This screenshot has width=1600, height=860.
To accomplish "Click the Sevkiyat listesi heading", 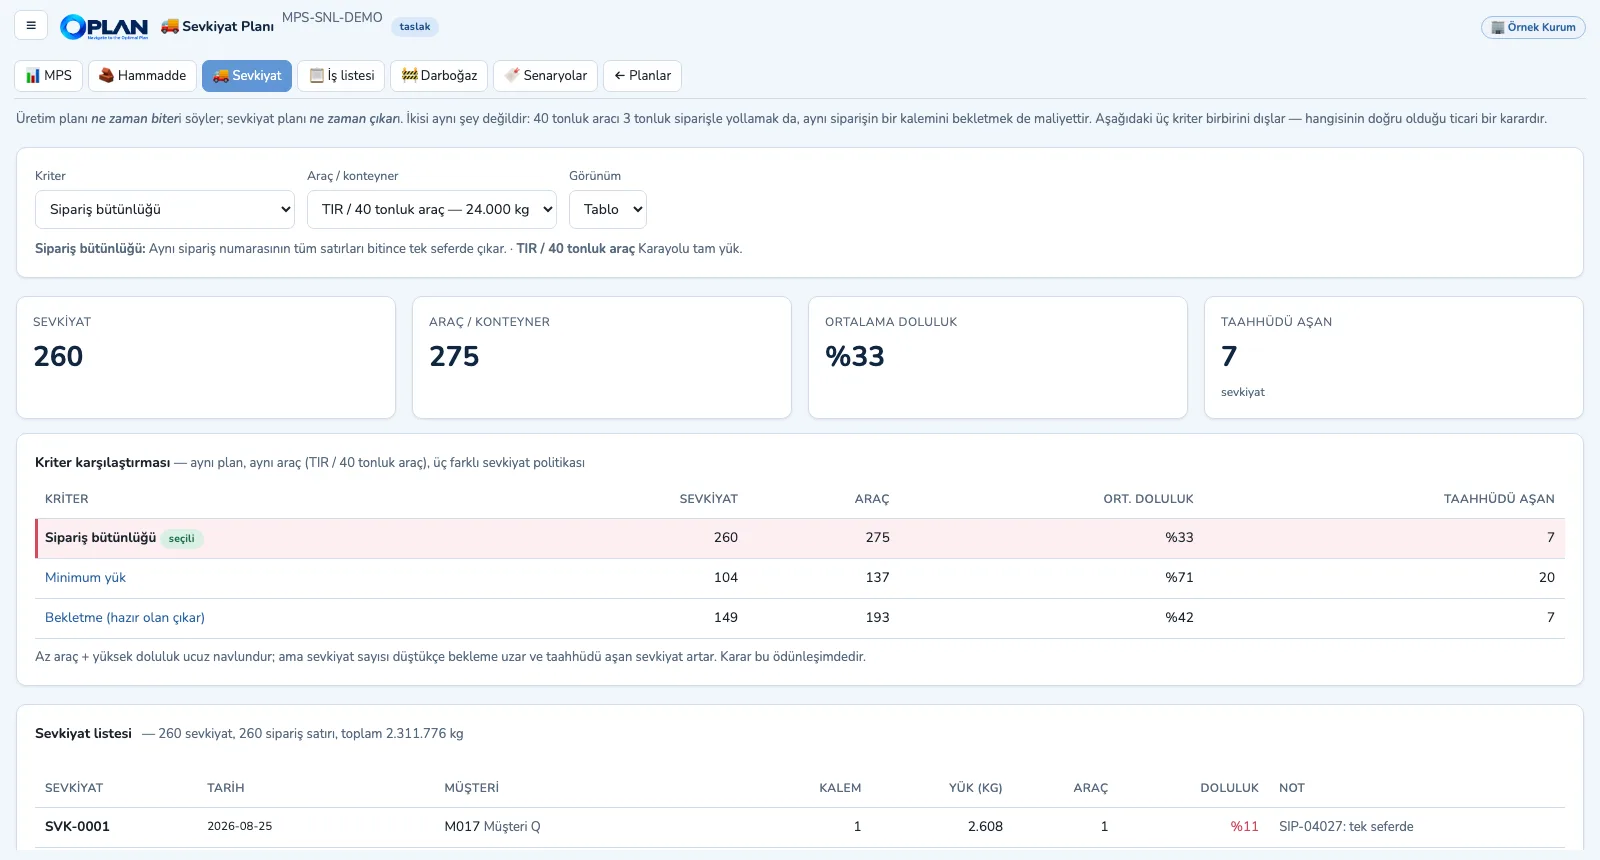I will point(83,734).
